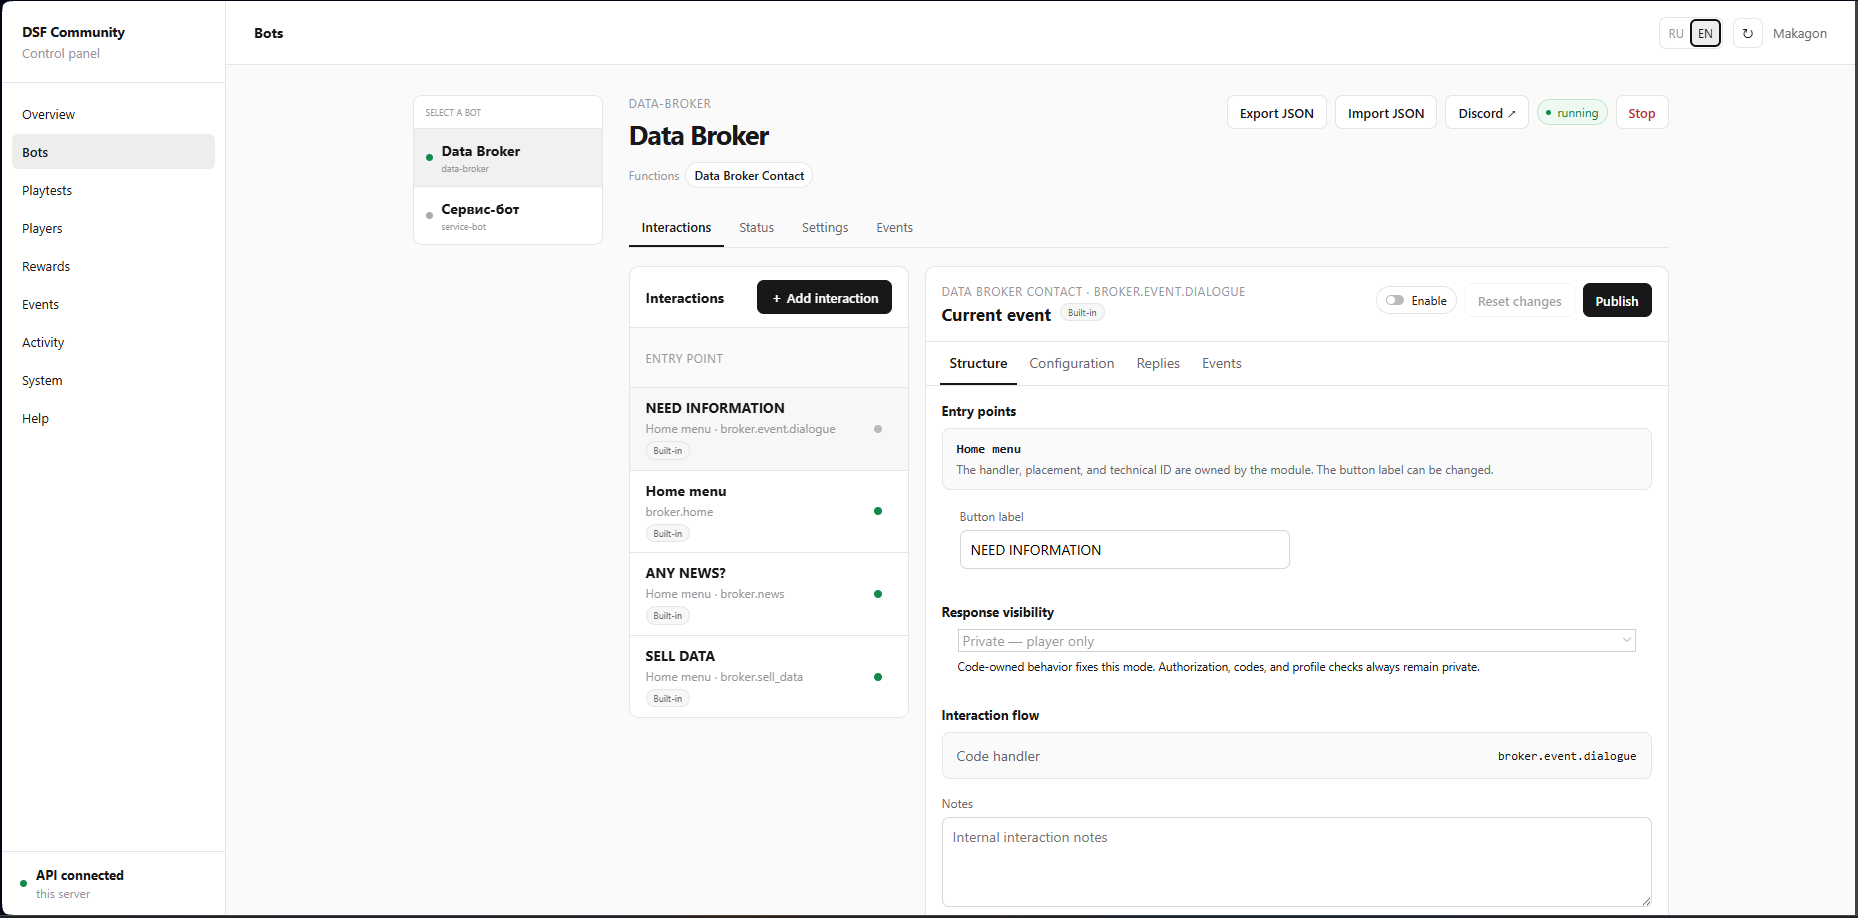Open the Discord external link button
The height and width of the screenshot is (918, 1858).
1486,113
